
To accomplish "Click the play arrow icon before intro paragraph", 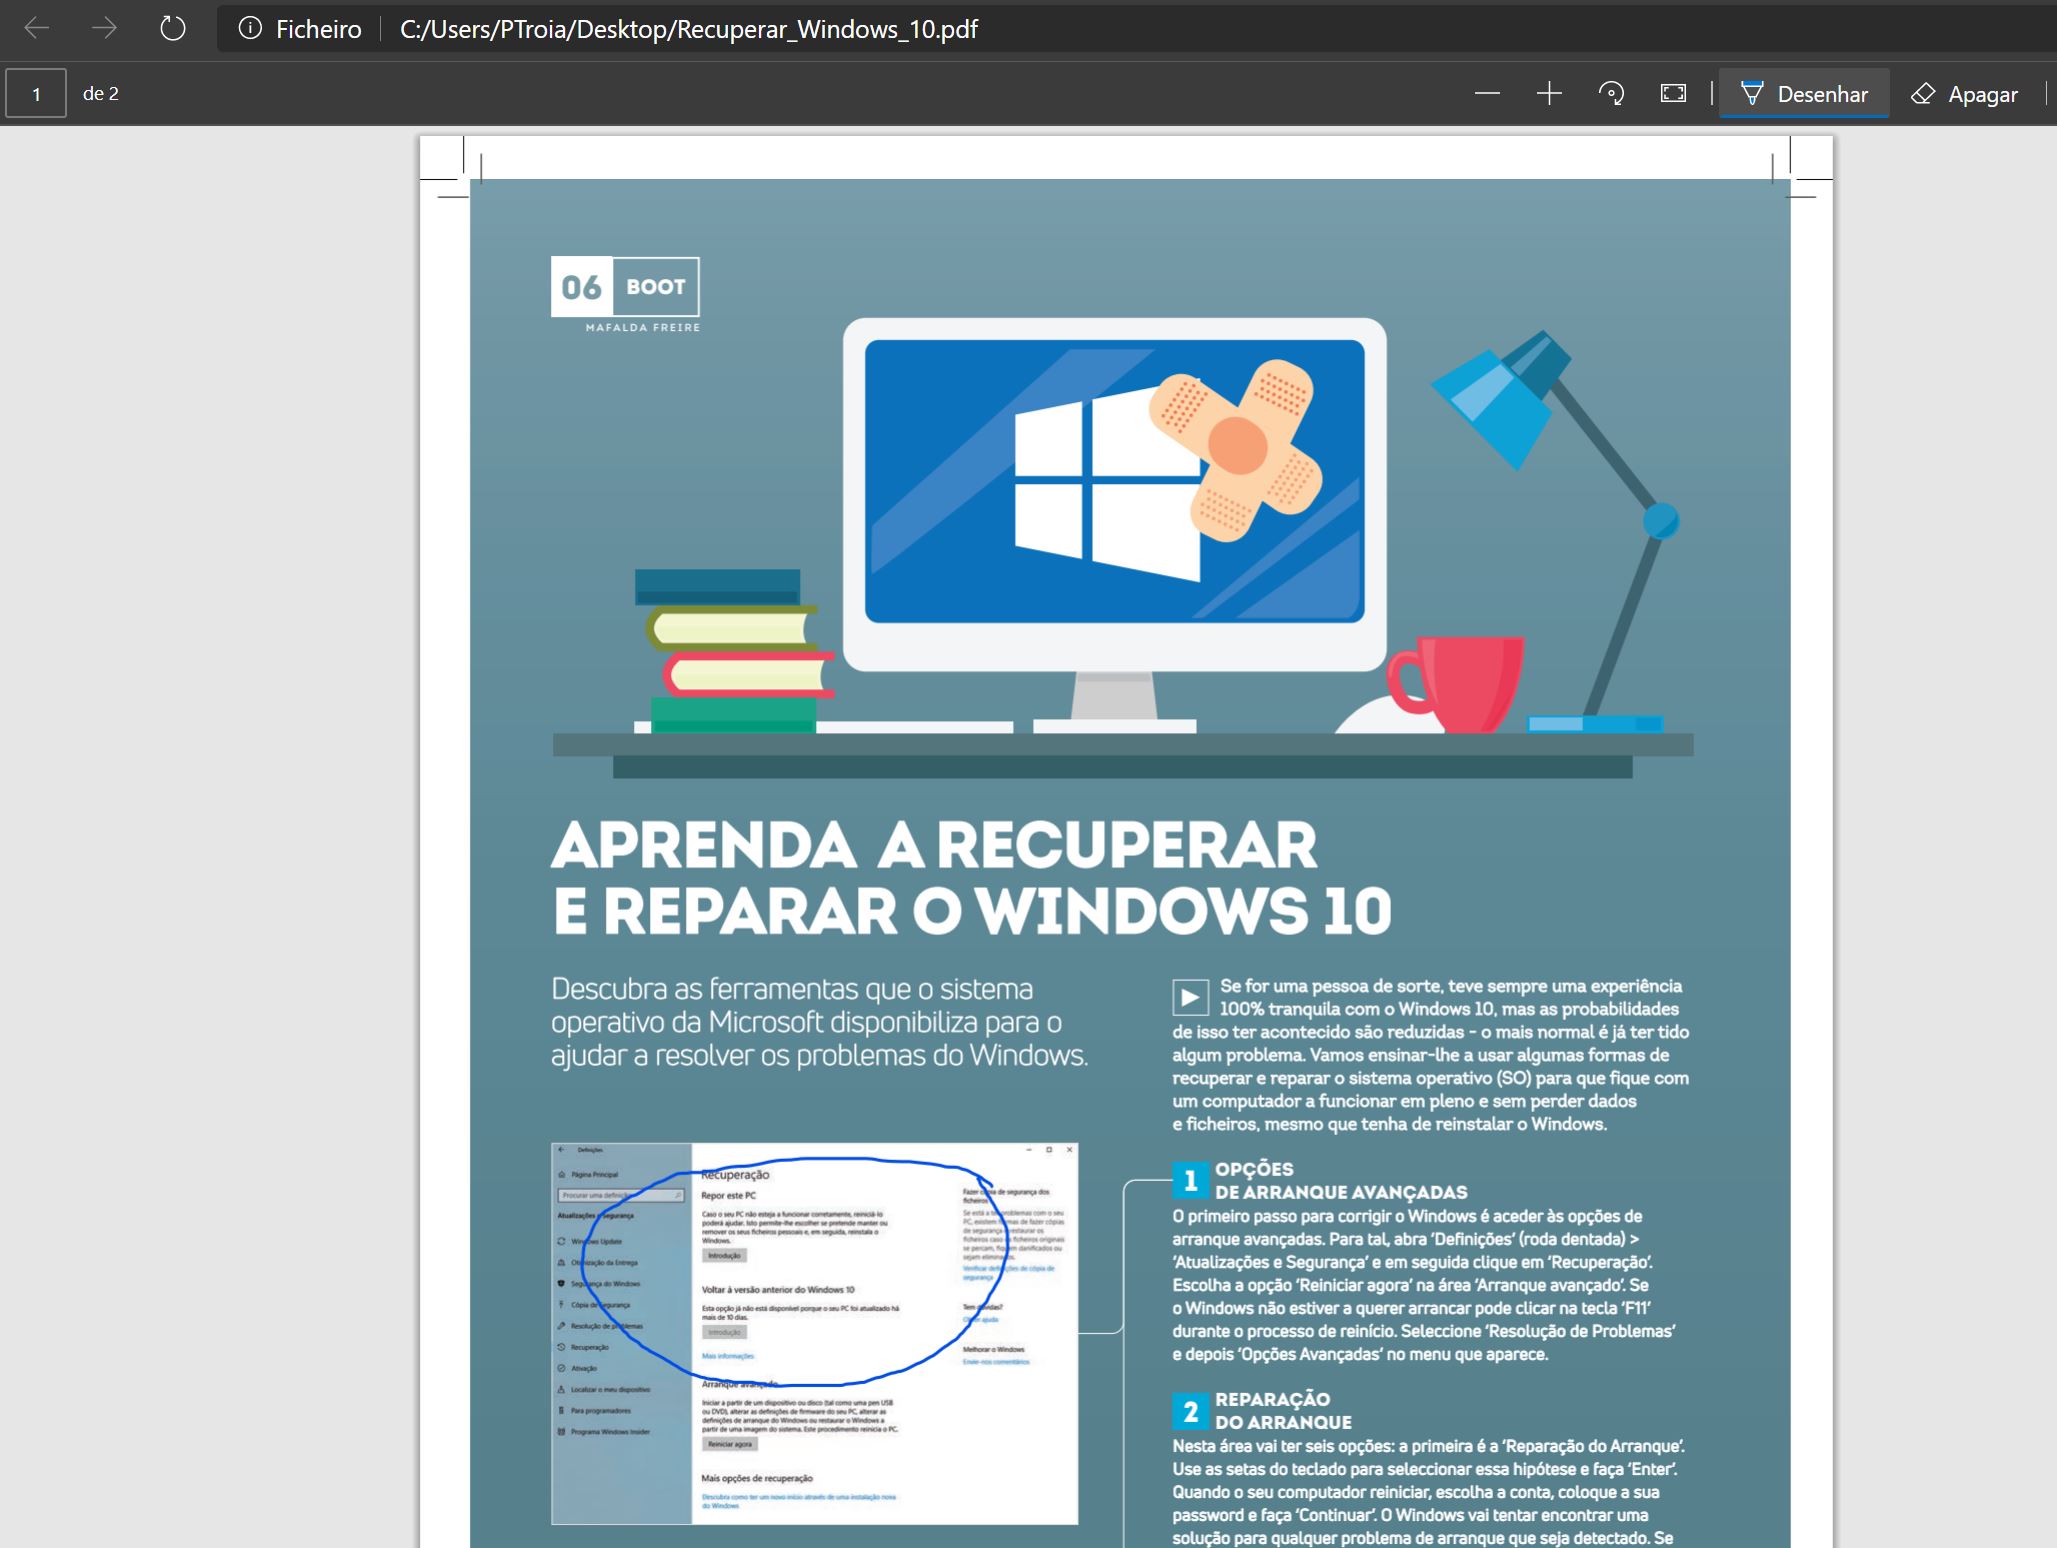I will click(x=1190, y=997).
